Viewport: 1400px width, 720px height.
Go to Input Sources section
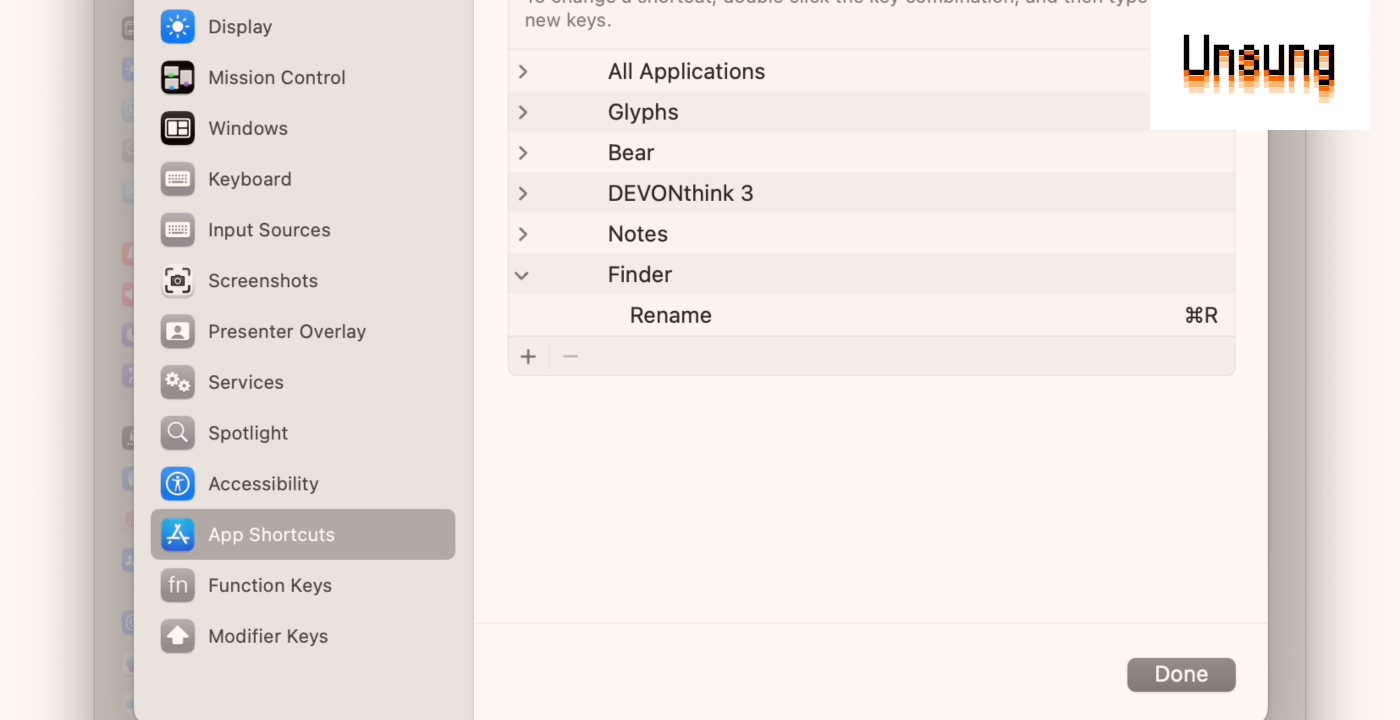(268, 230)
